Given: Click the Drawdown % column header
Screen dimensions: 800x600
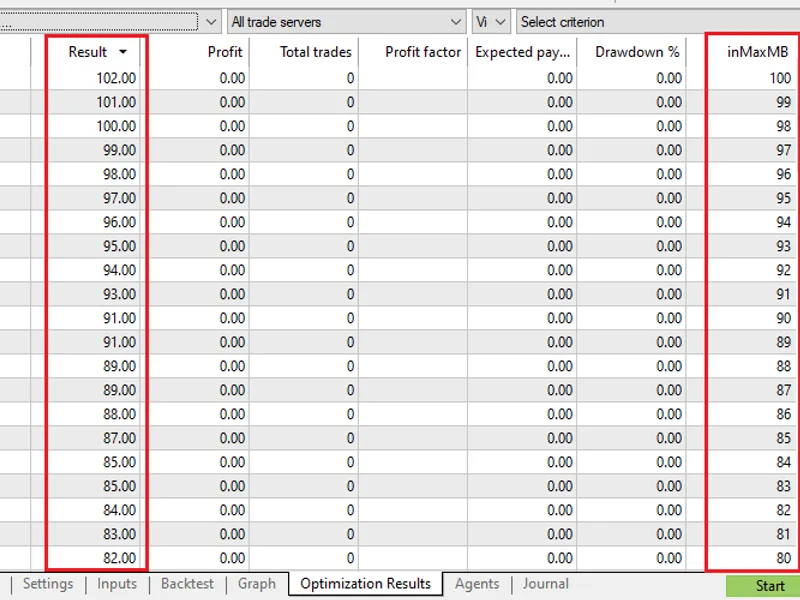Looking at the screenshot, I should (x=637, y=52).
